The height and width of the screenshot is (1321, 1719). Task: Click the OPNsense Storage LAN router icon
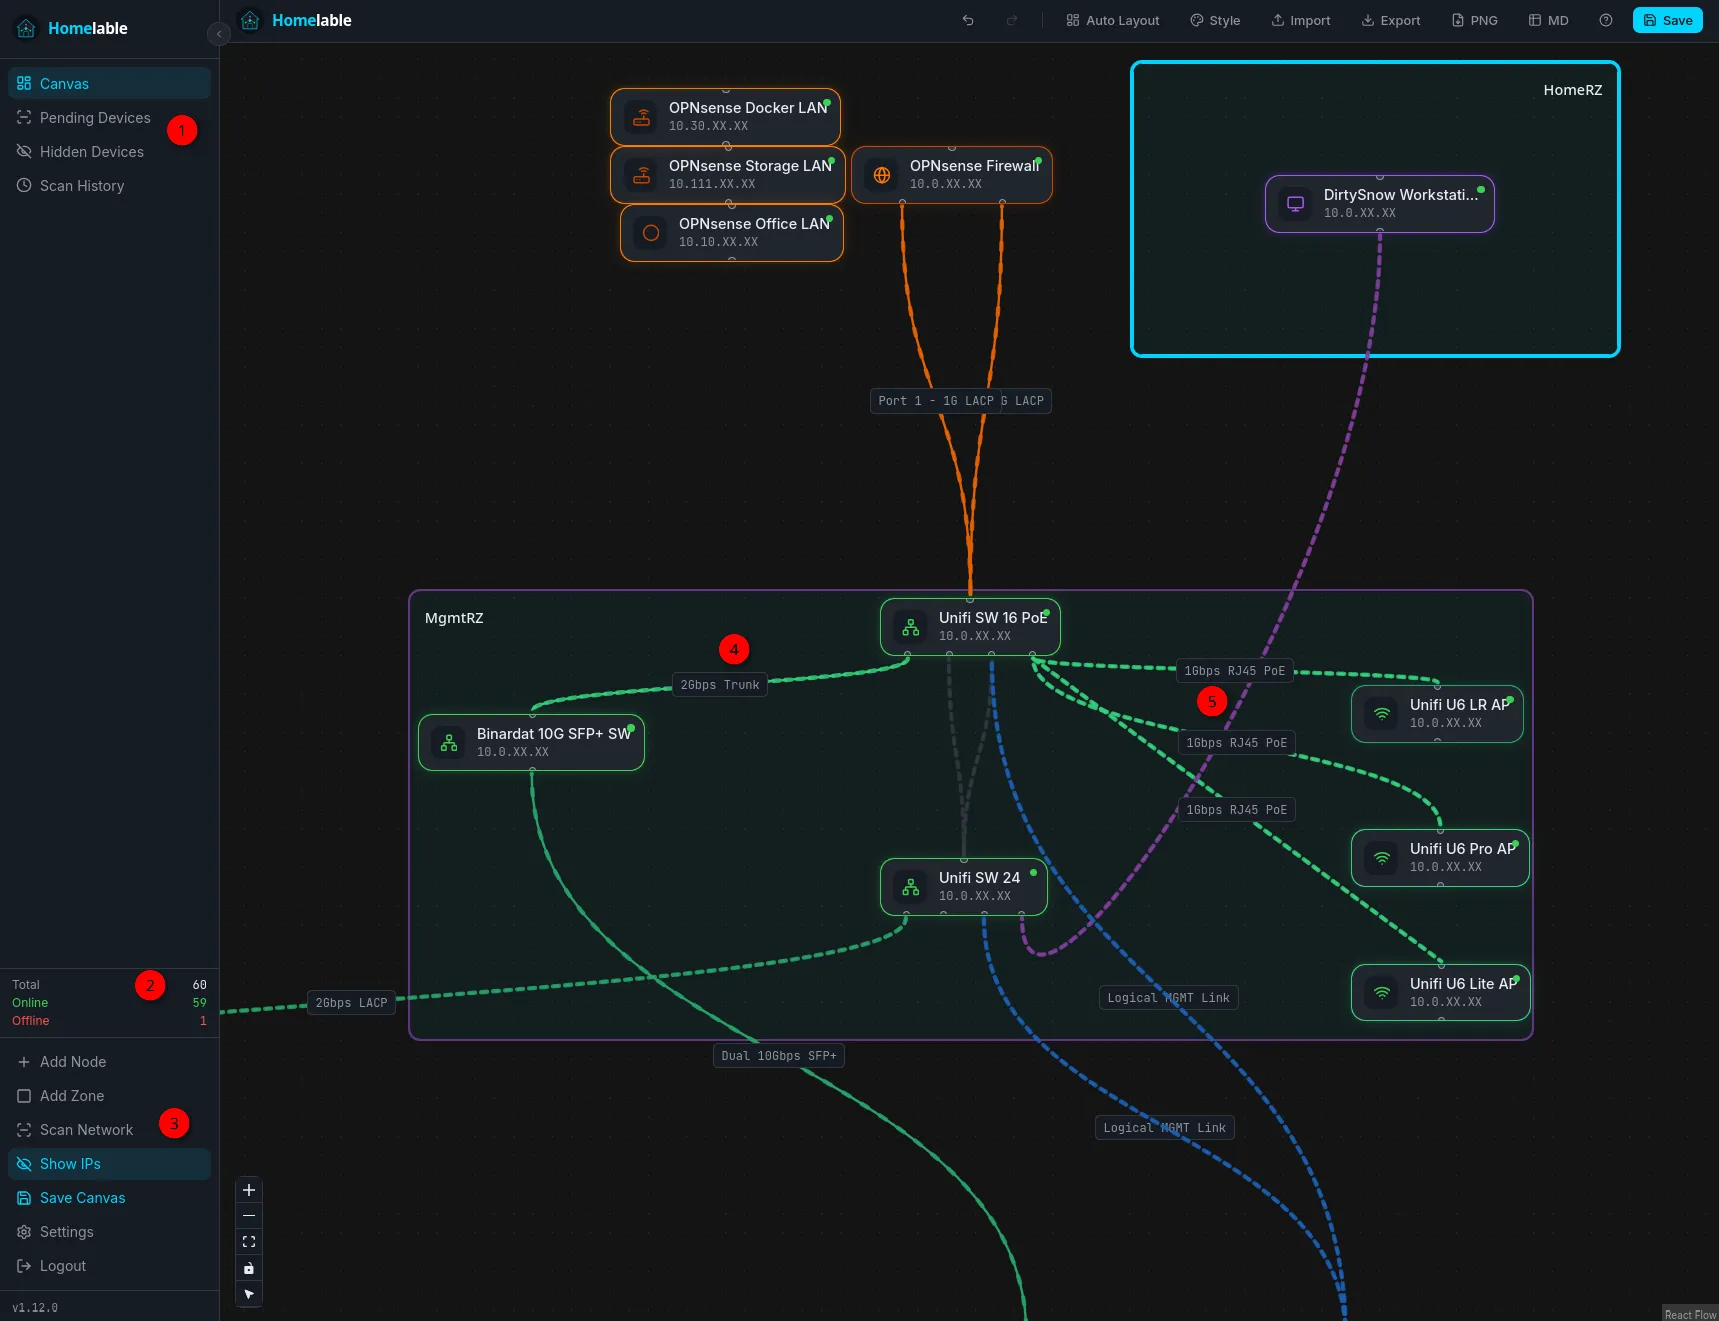pyautogui.click(x=641, y=175)
